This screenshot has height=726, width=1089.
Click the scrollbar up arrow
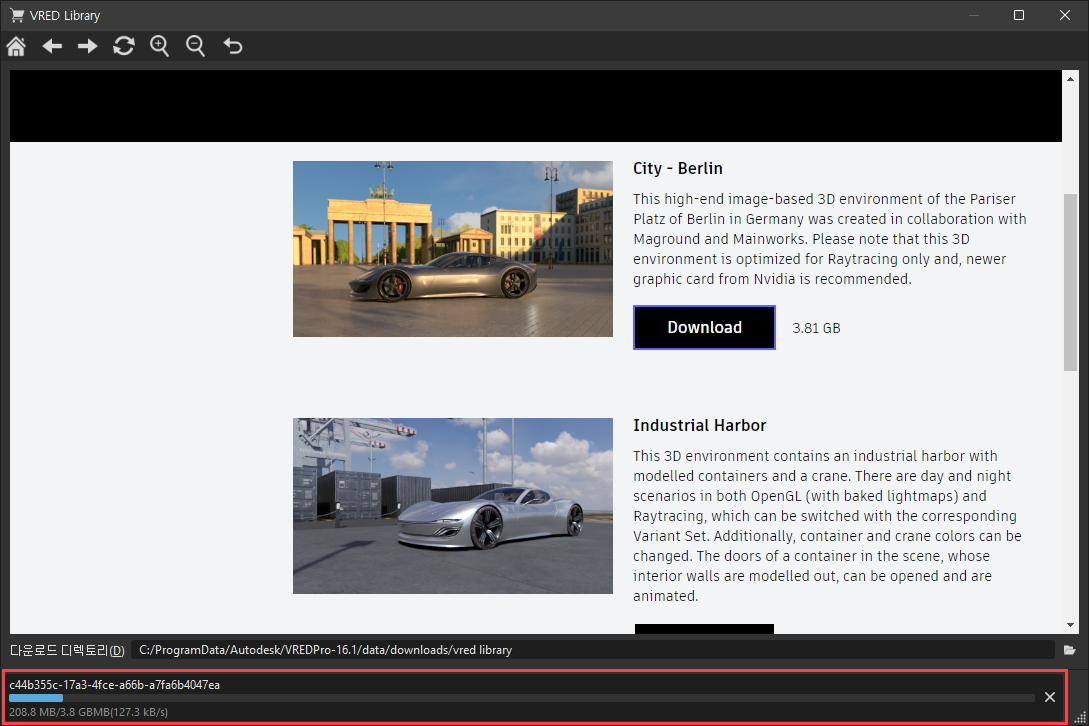pyautogui.click(x=1070, y=79)
